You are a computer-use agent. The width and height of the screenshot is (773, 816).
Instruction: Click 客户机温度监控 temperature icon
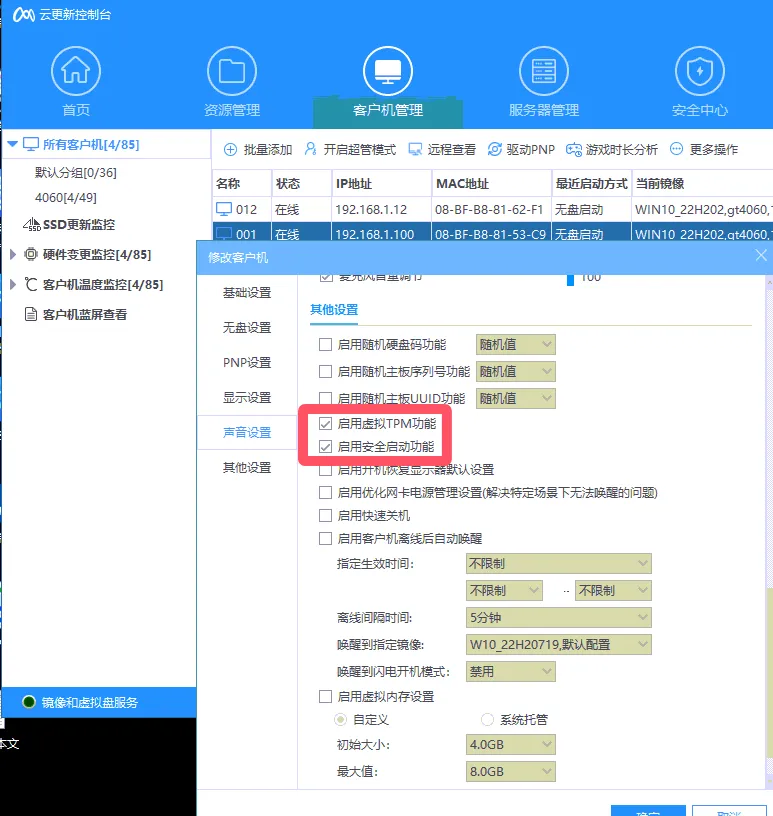pyautogui.click(x=31, y=284)
